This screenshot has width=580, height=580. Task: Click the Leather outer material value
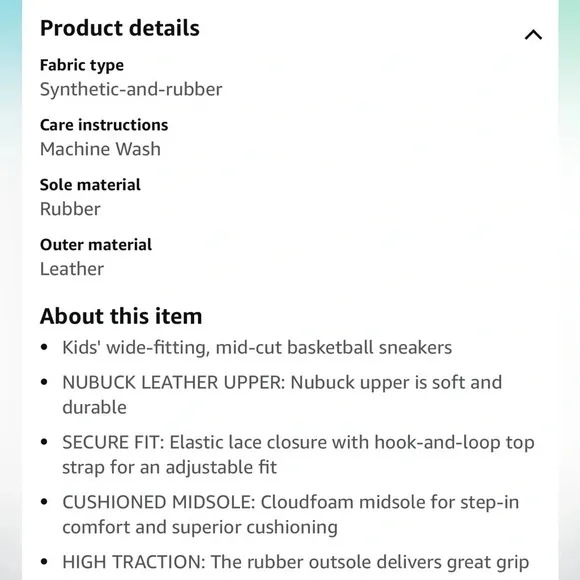click(72, 269)
